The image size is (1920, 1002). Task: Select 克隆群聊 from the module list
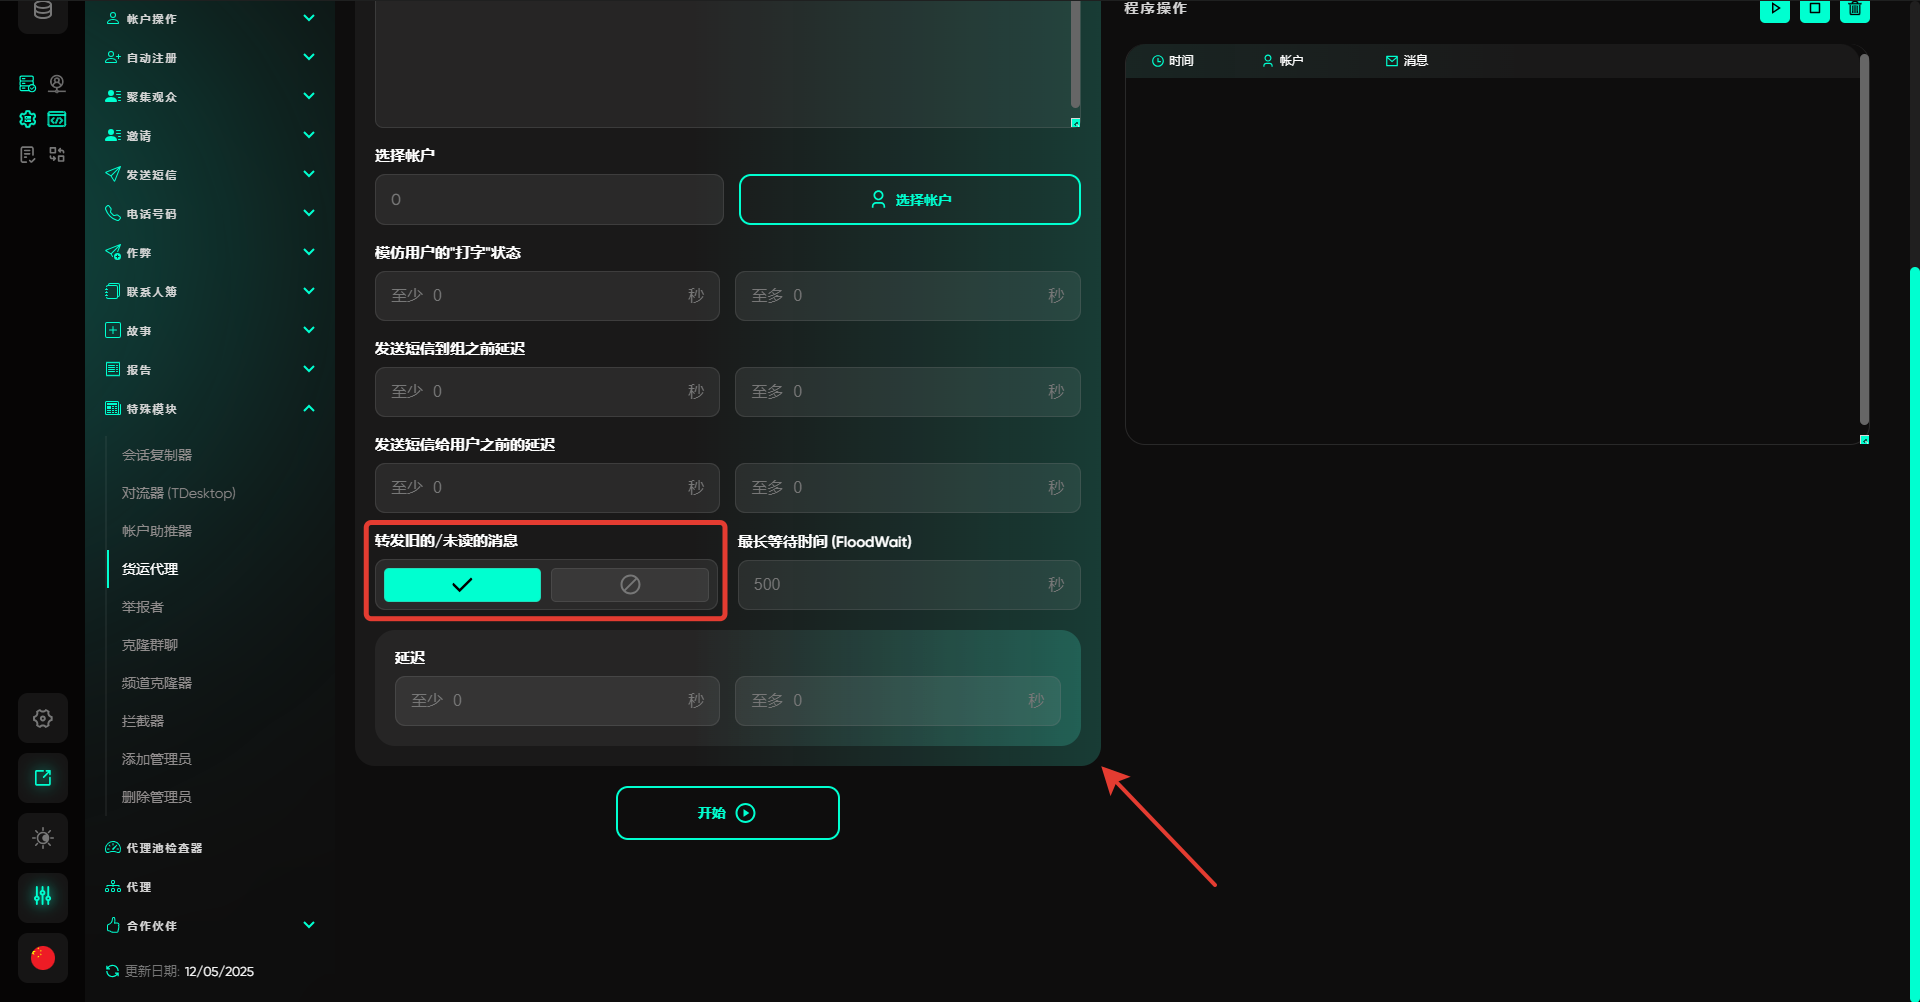pos(150,645)
